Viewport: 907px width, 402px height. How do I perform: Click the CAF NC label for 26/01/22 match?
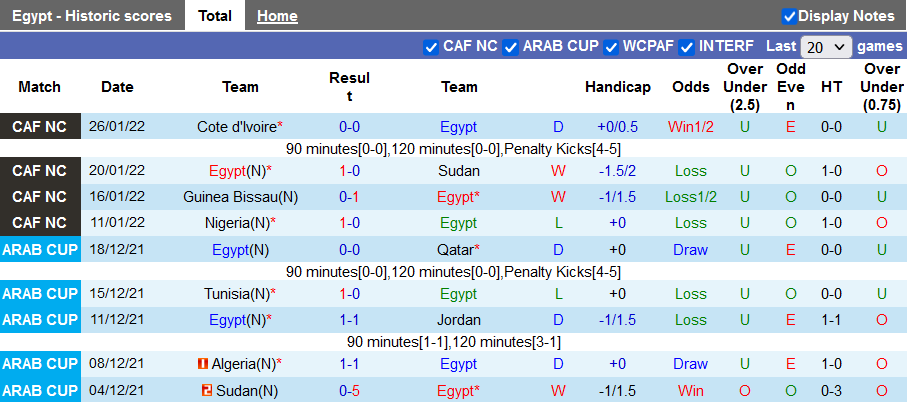[x=40, y=127]
